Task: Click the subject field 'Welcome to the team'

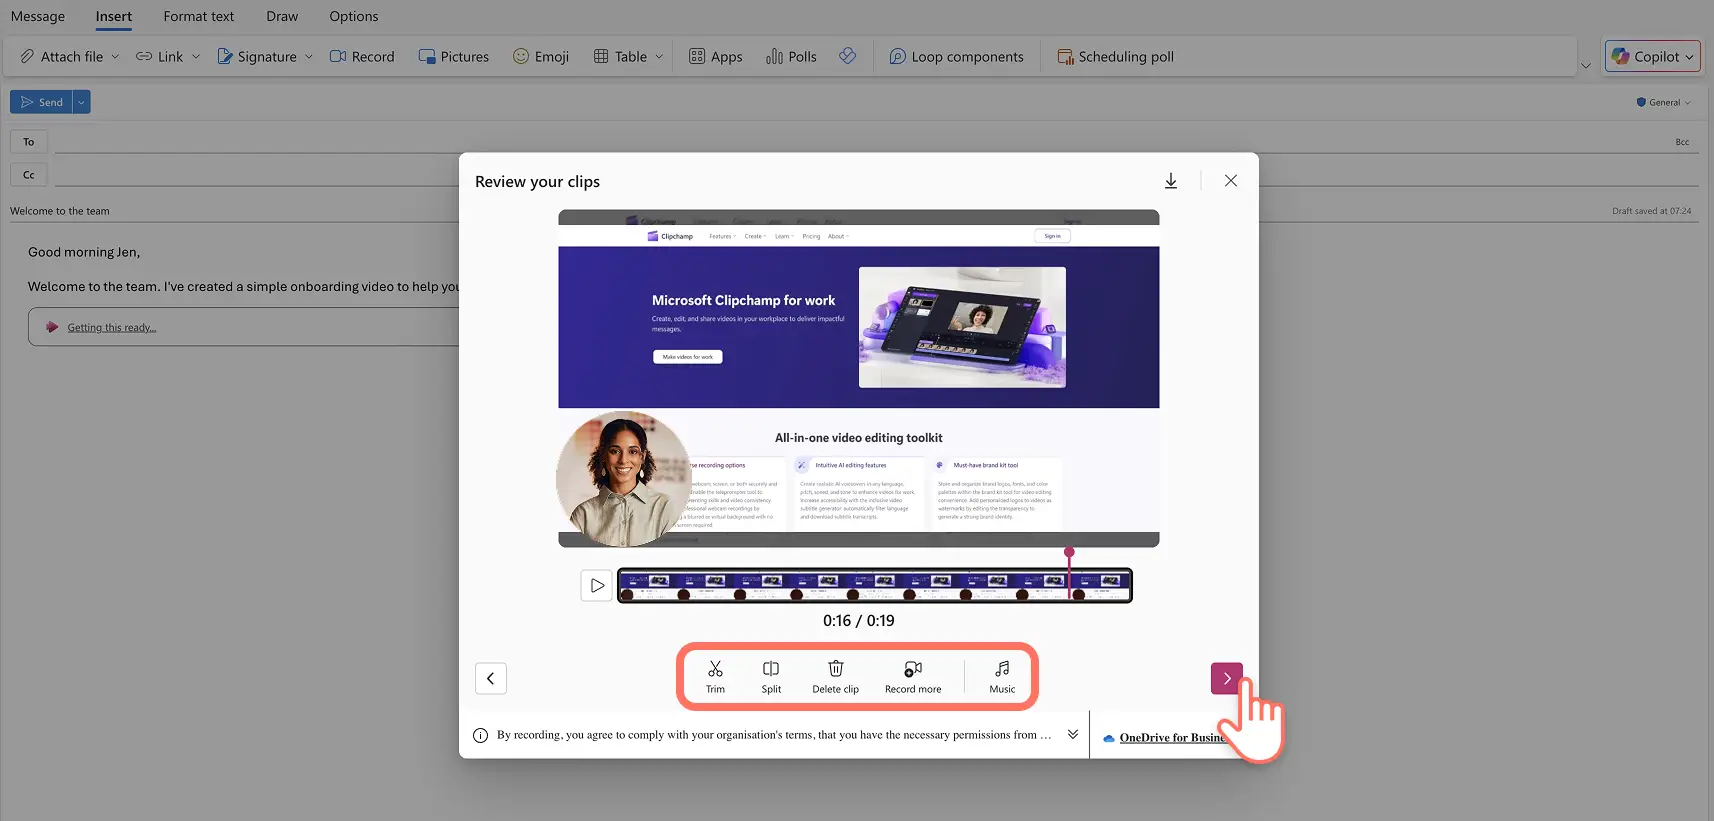Action: pos(60,211)
